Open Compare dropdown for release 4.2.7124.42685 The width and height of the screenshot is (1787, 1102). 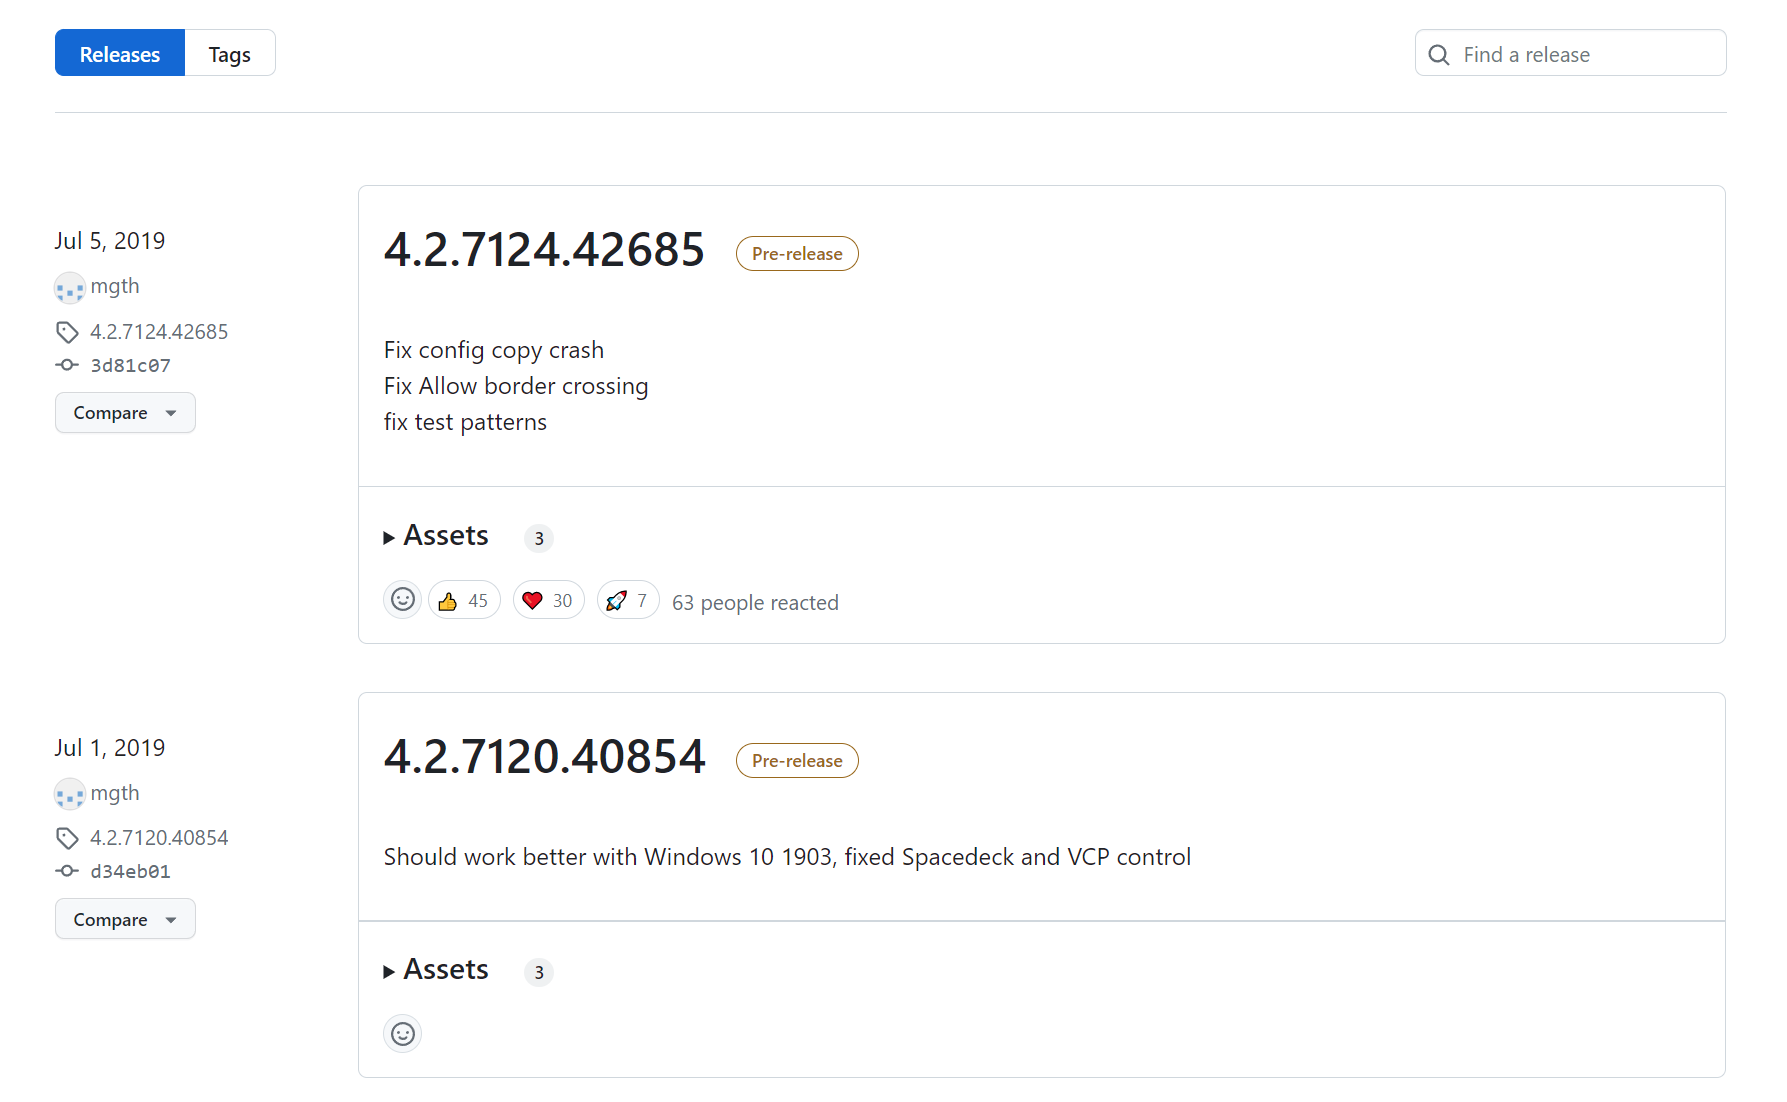pyautogui.click(x=125, y=413)
